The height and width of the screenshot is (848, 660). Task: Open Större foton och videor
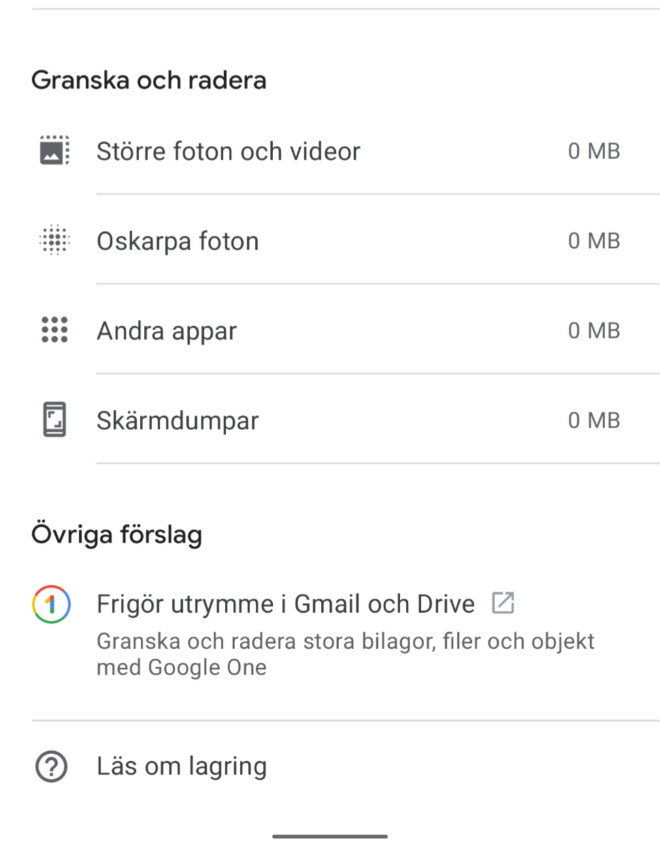tap(330, 150)
